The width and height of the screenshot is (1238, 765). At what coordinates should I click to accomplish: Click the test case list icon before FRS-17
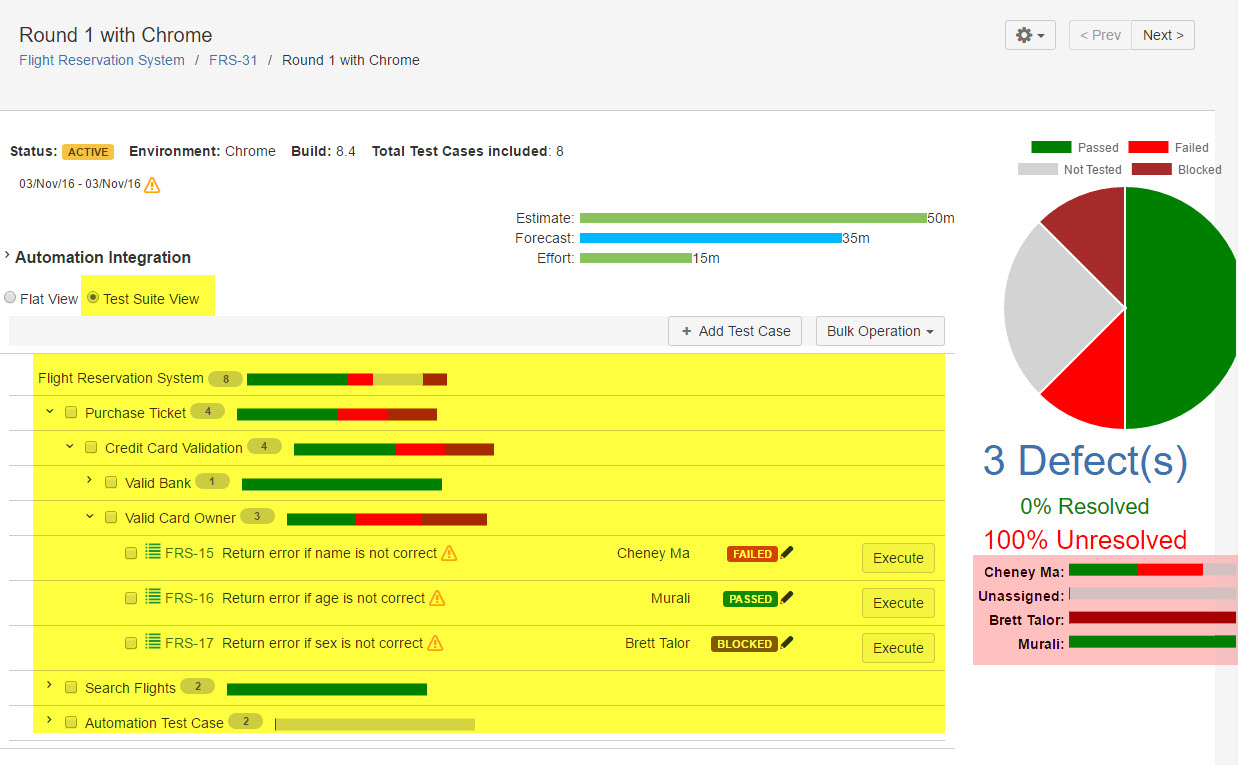[x=153, y=642]
